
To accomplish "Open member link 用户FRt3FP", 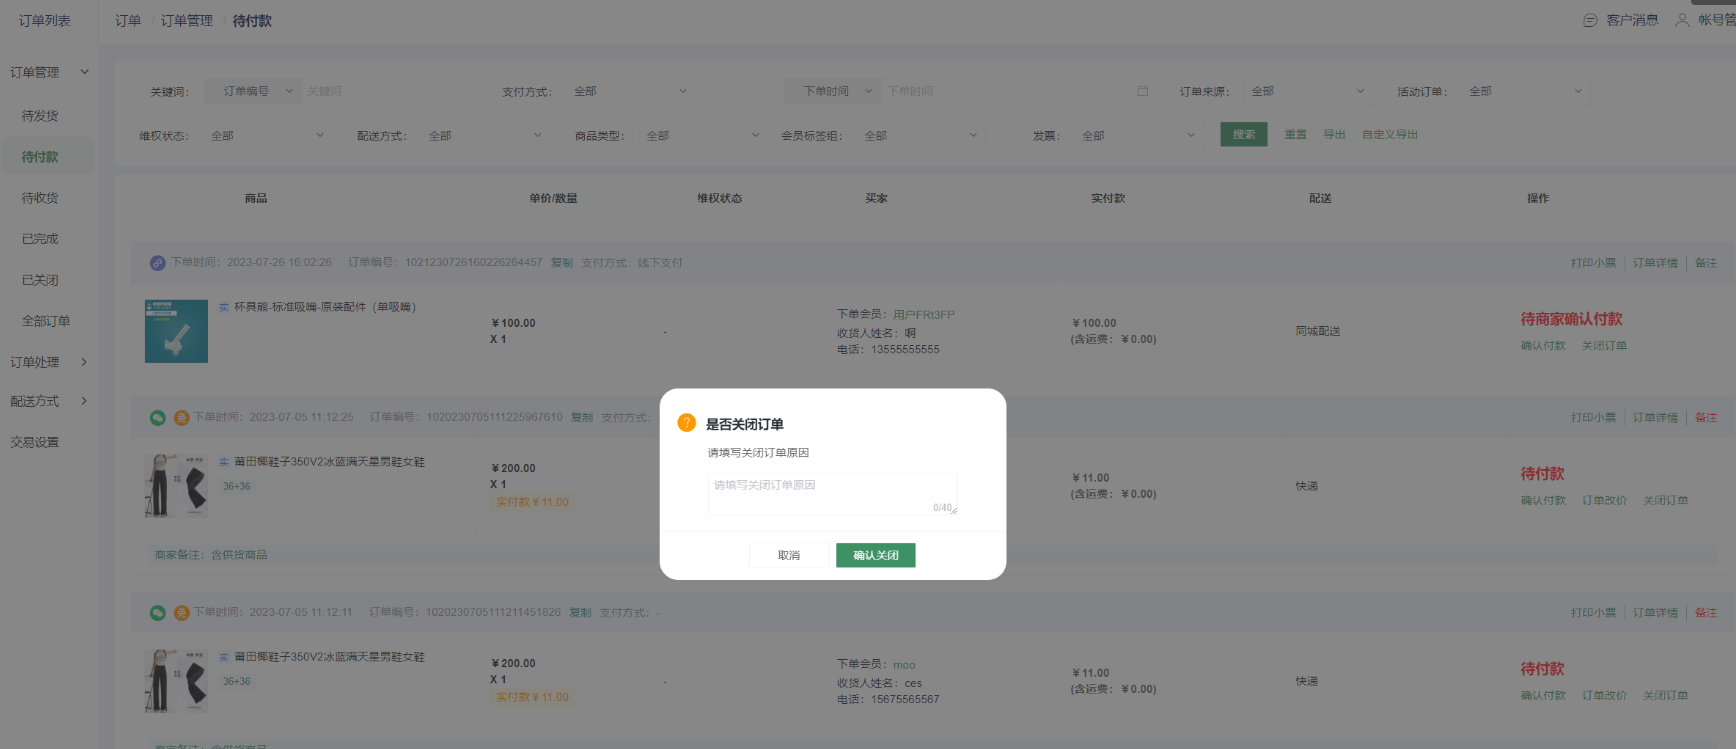I will 924,315.
